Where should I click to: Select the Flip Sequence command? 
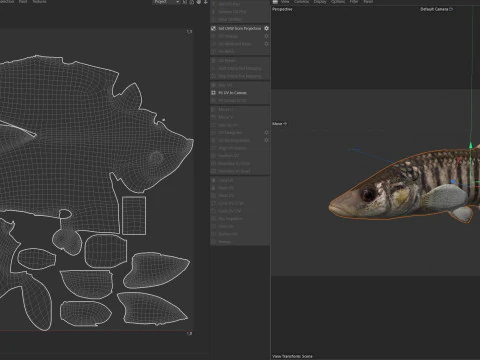tap(230, 219)
